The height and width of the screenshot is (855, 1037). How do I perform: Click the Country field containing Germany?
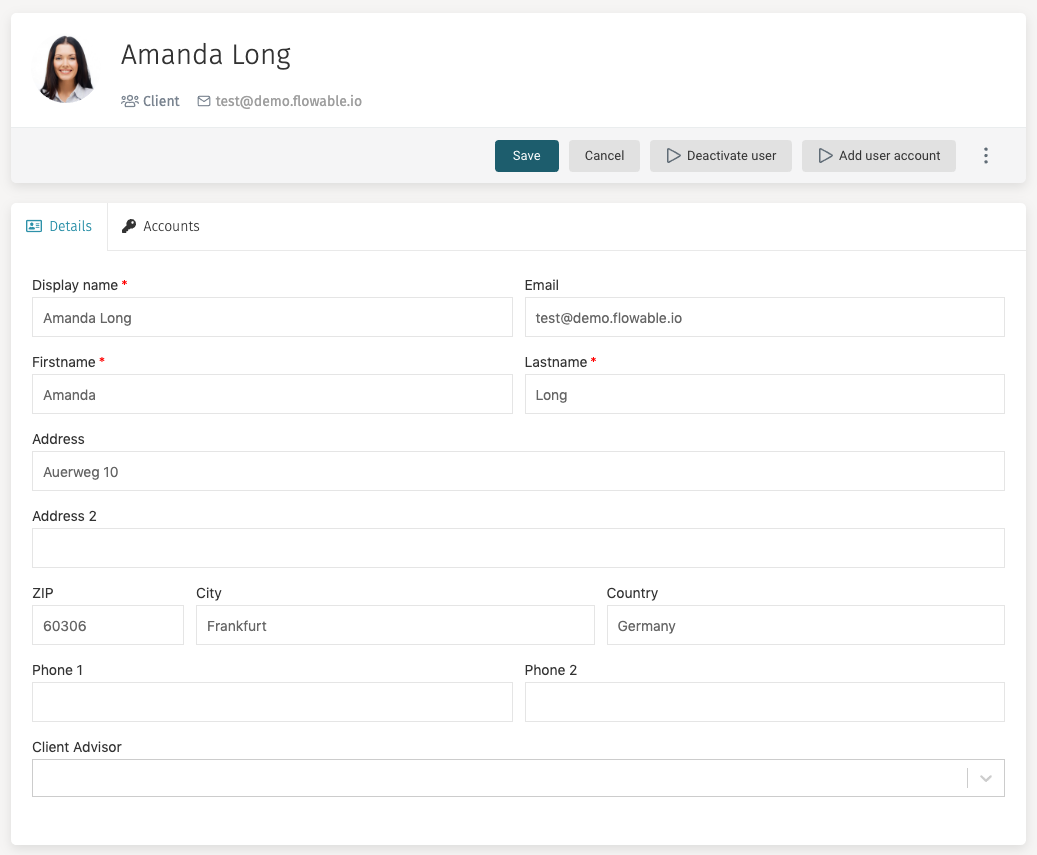[x=805, y=625]
